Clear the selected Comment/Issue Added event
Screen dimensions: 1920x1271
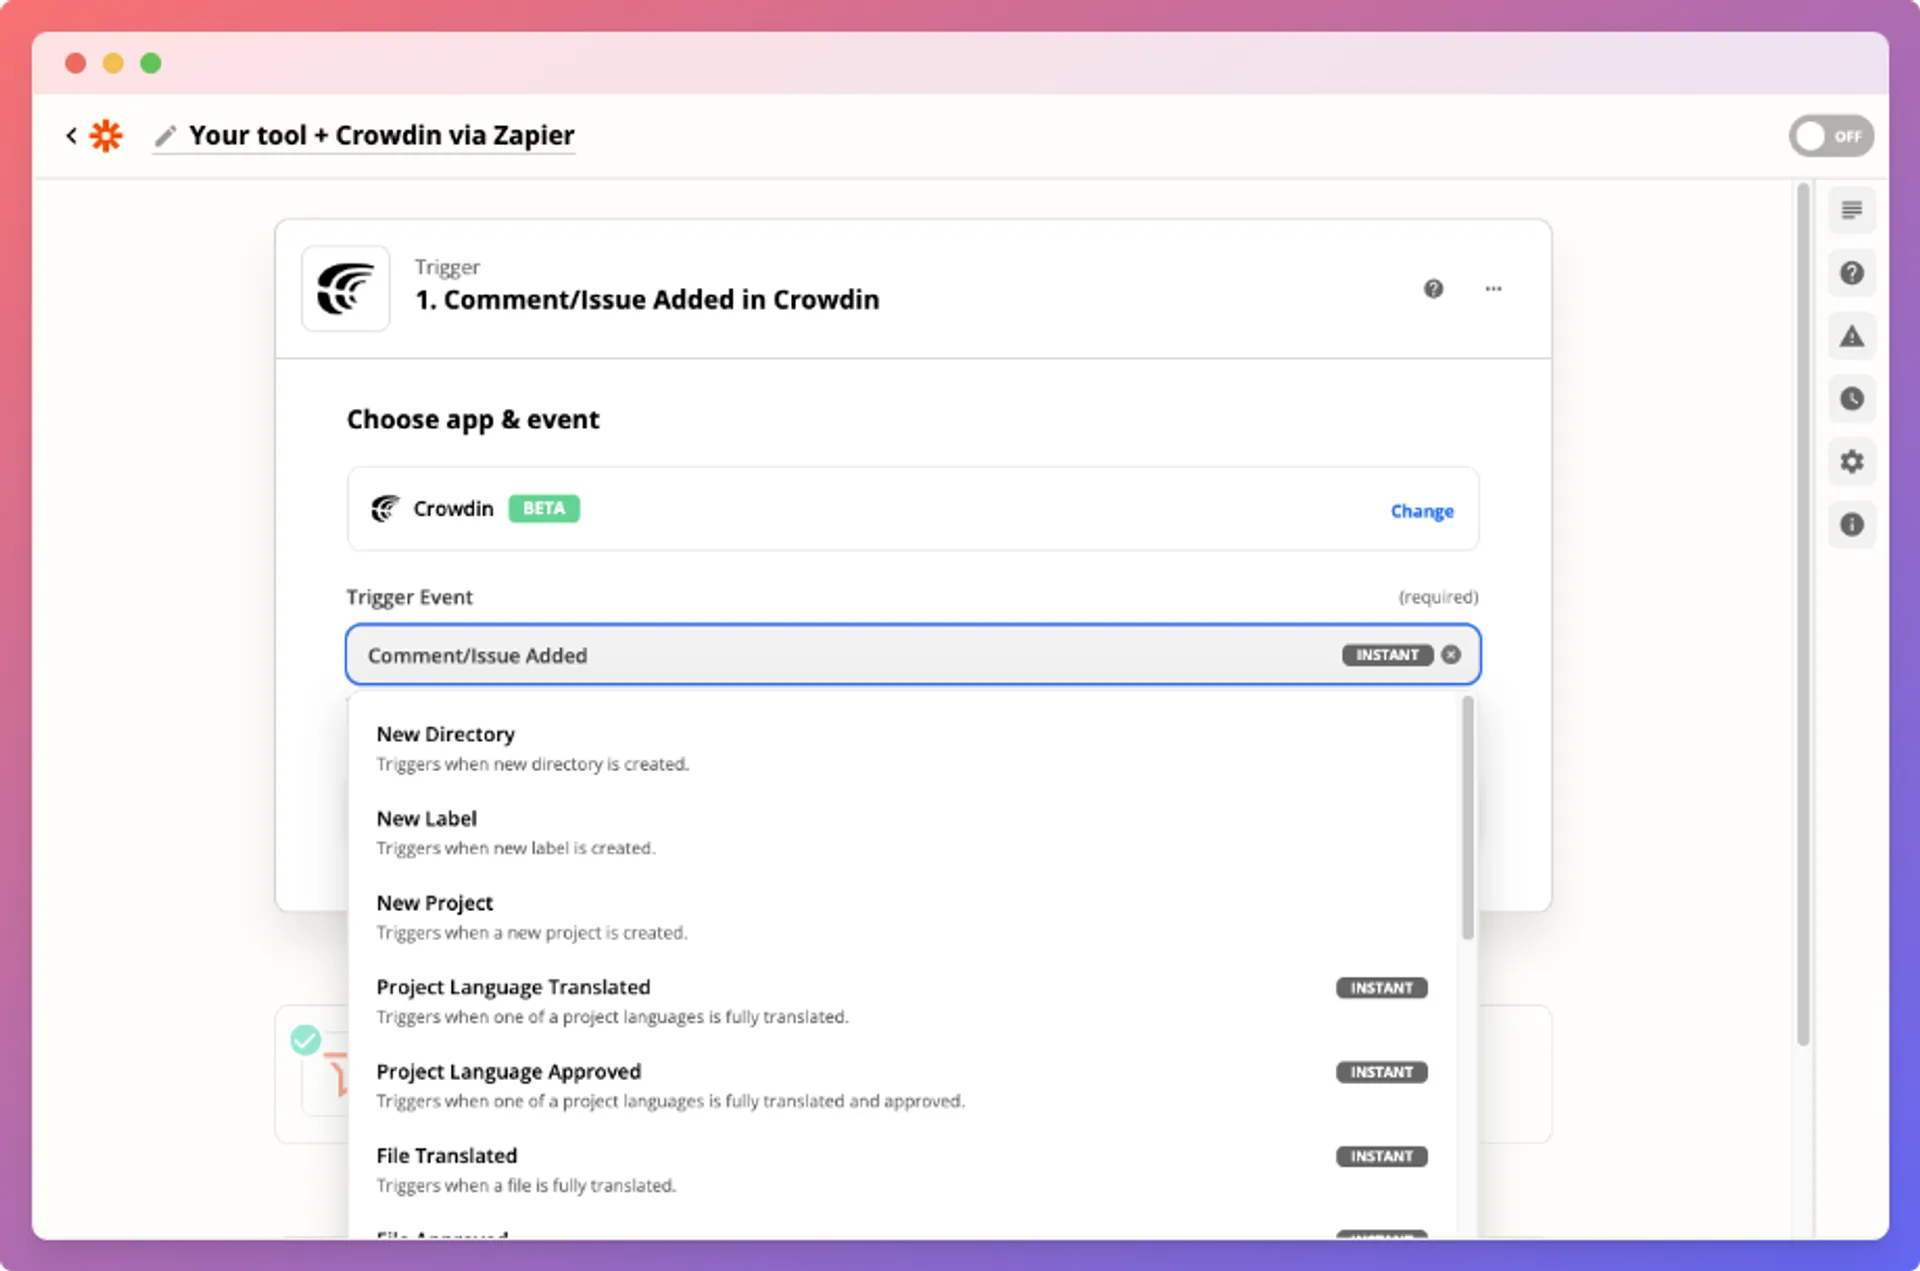[1450, 655]
